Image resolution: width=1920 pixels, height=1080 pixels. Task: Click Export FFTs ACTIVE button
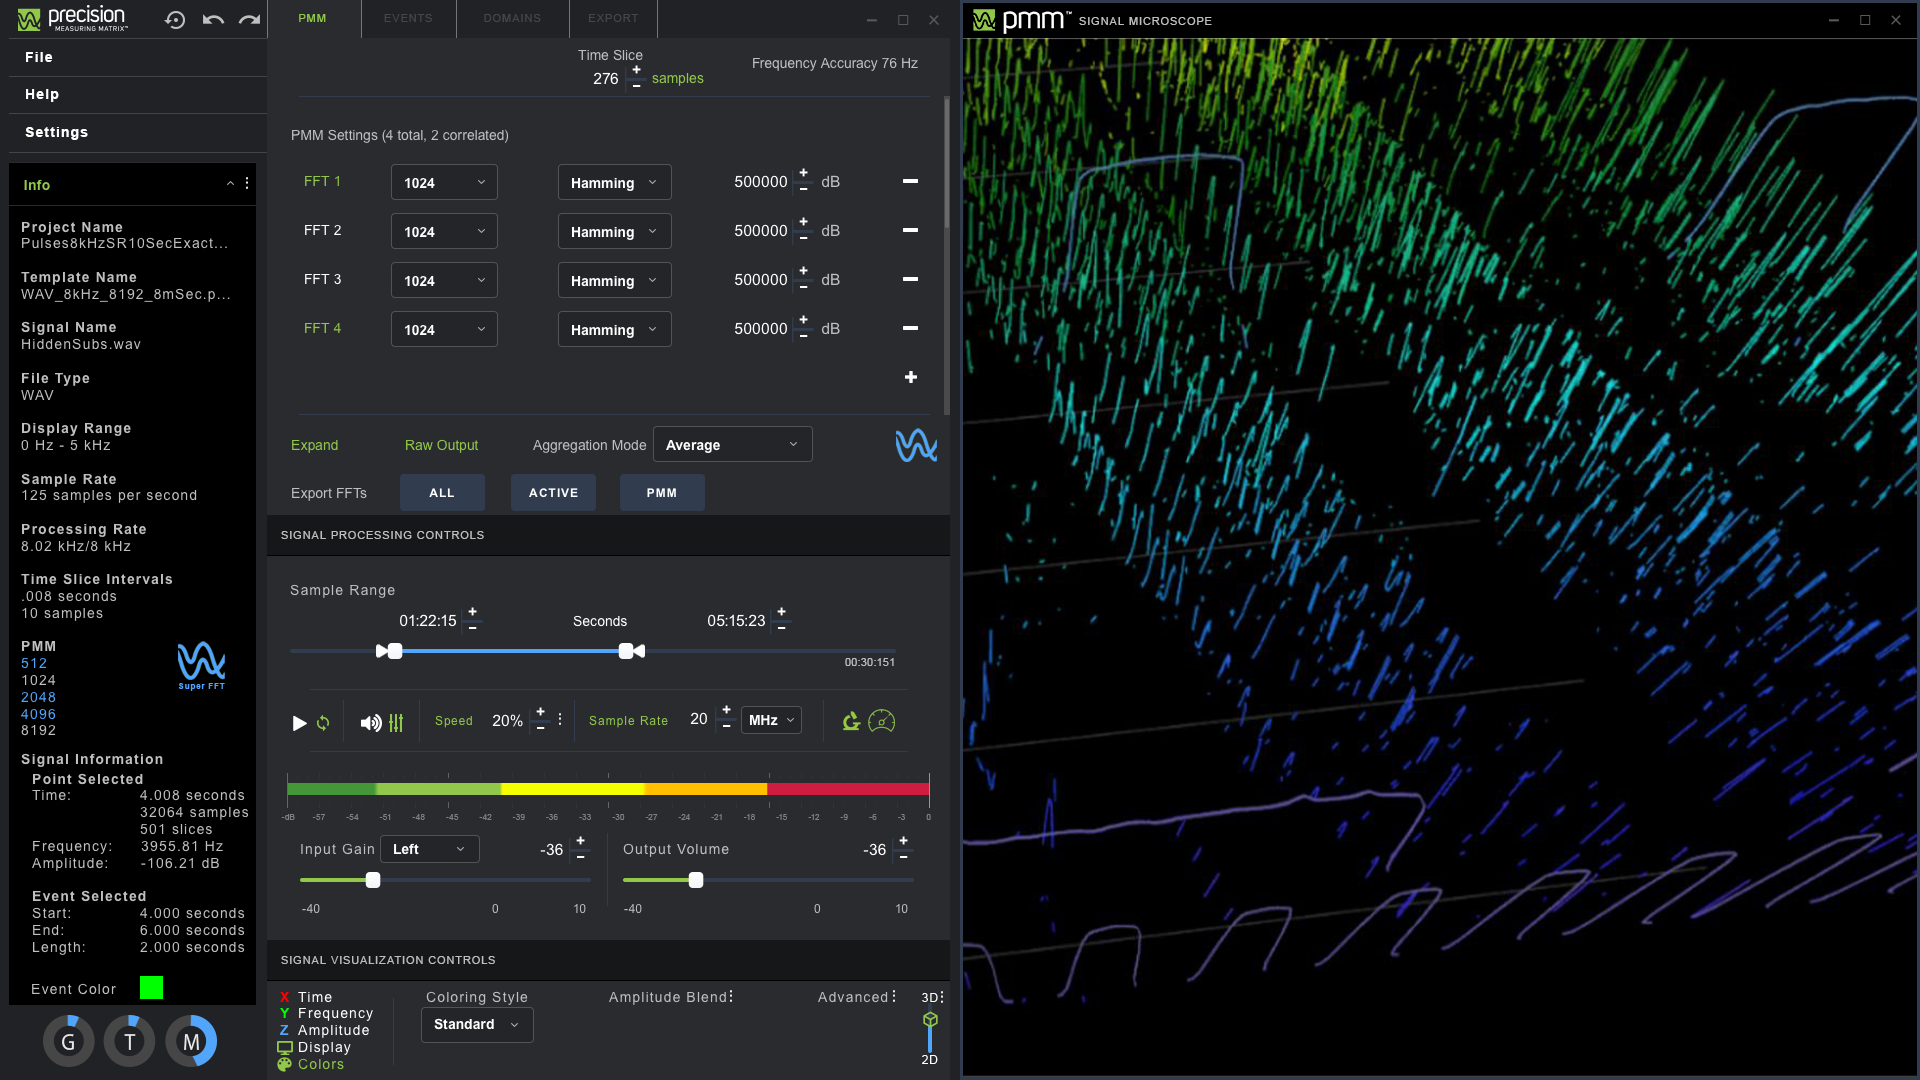[x=553, y=493]
